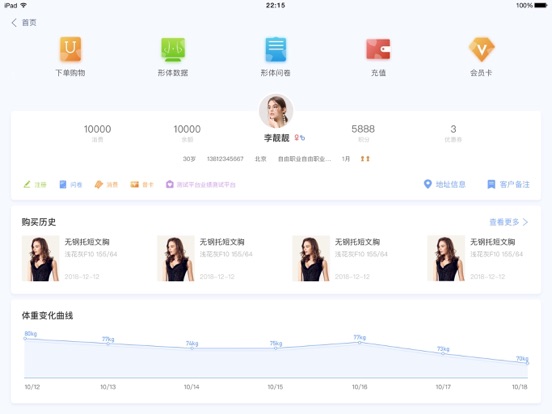Select the 80kg point on weight chart
The width and height of the screenshot is (552, 414).
point(25,338)
